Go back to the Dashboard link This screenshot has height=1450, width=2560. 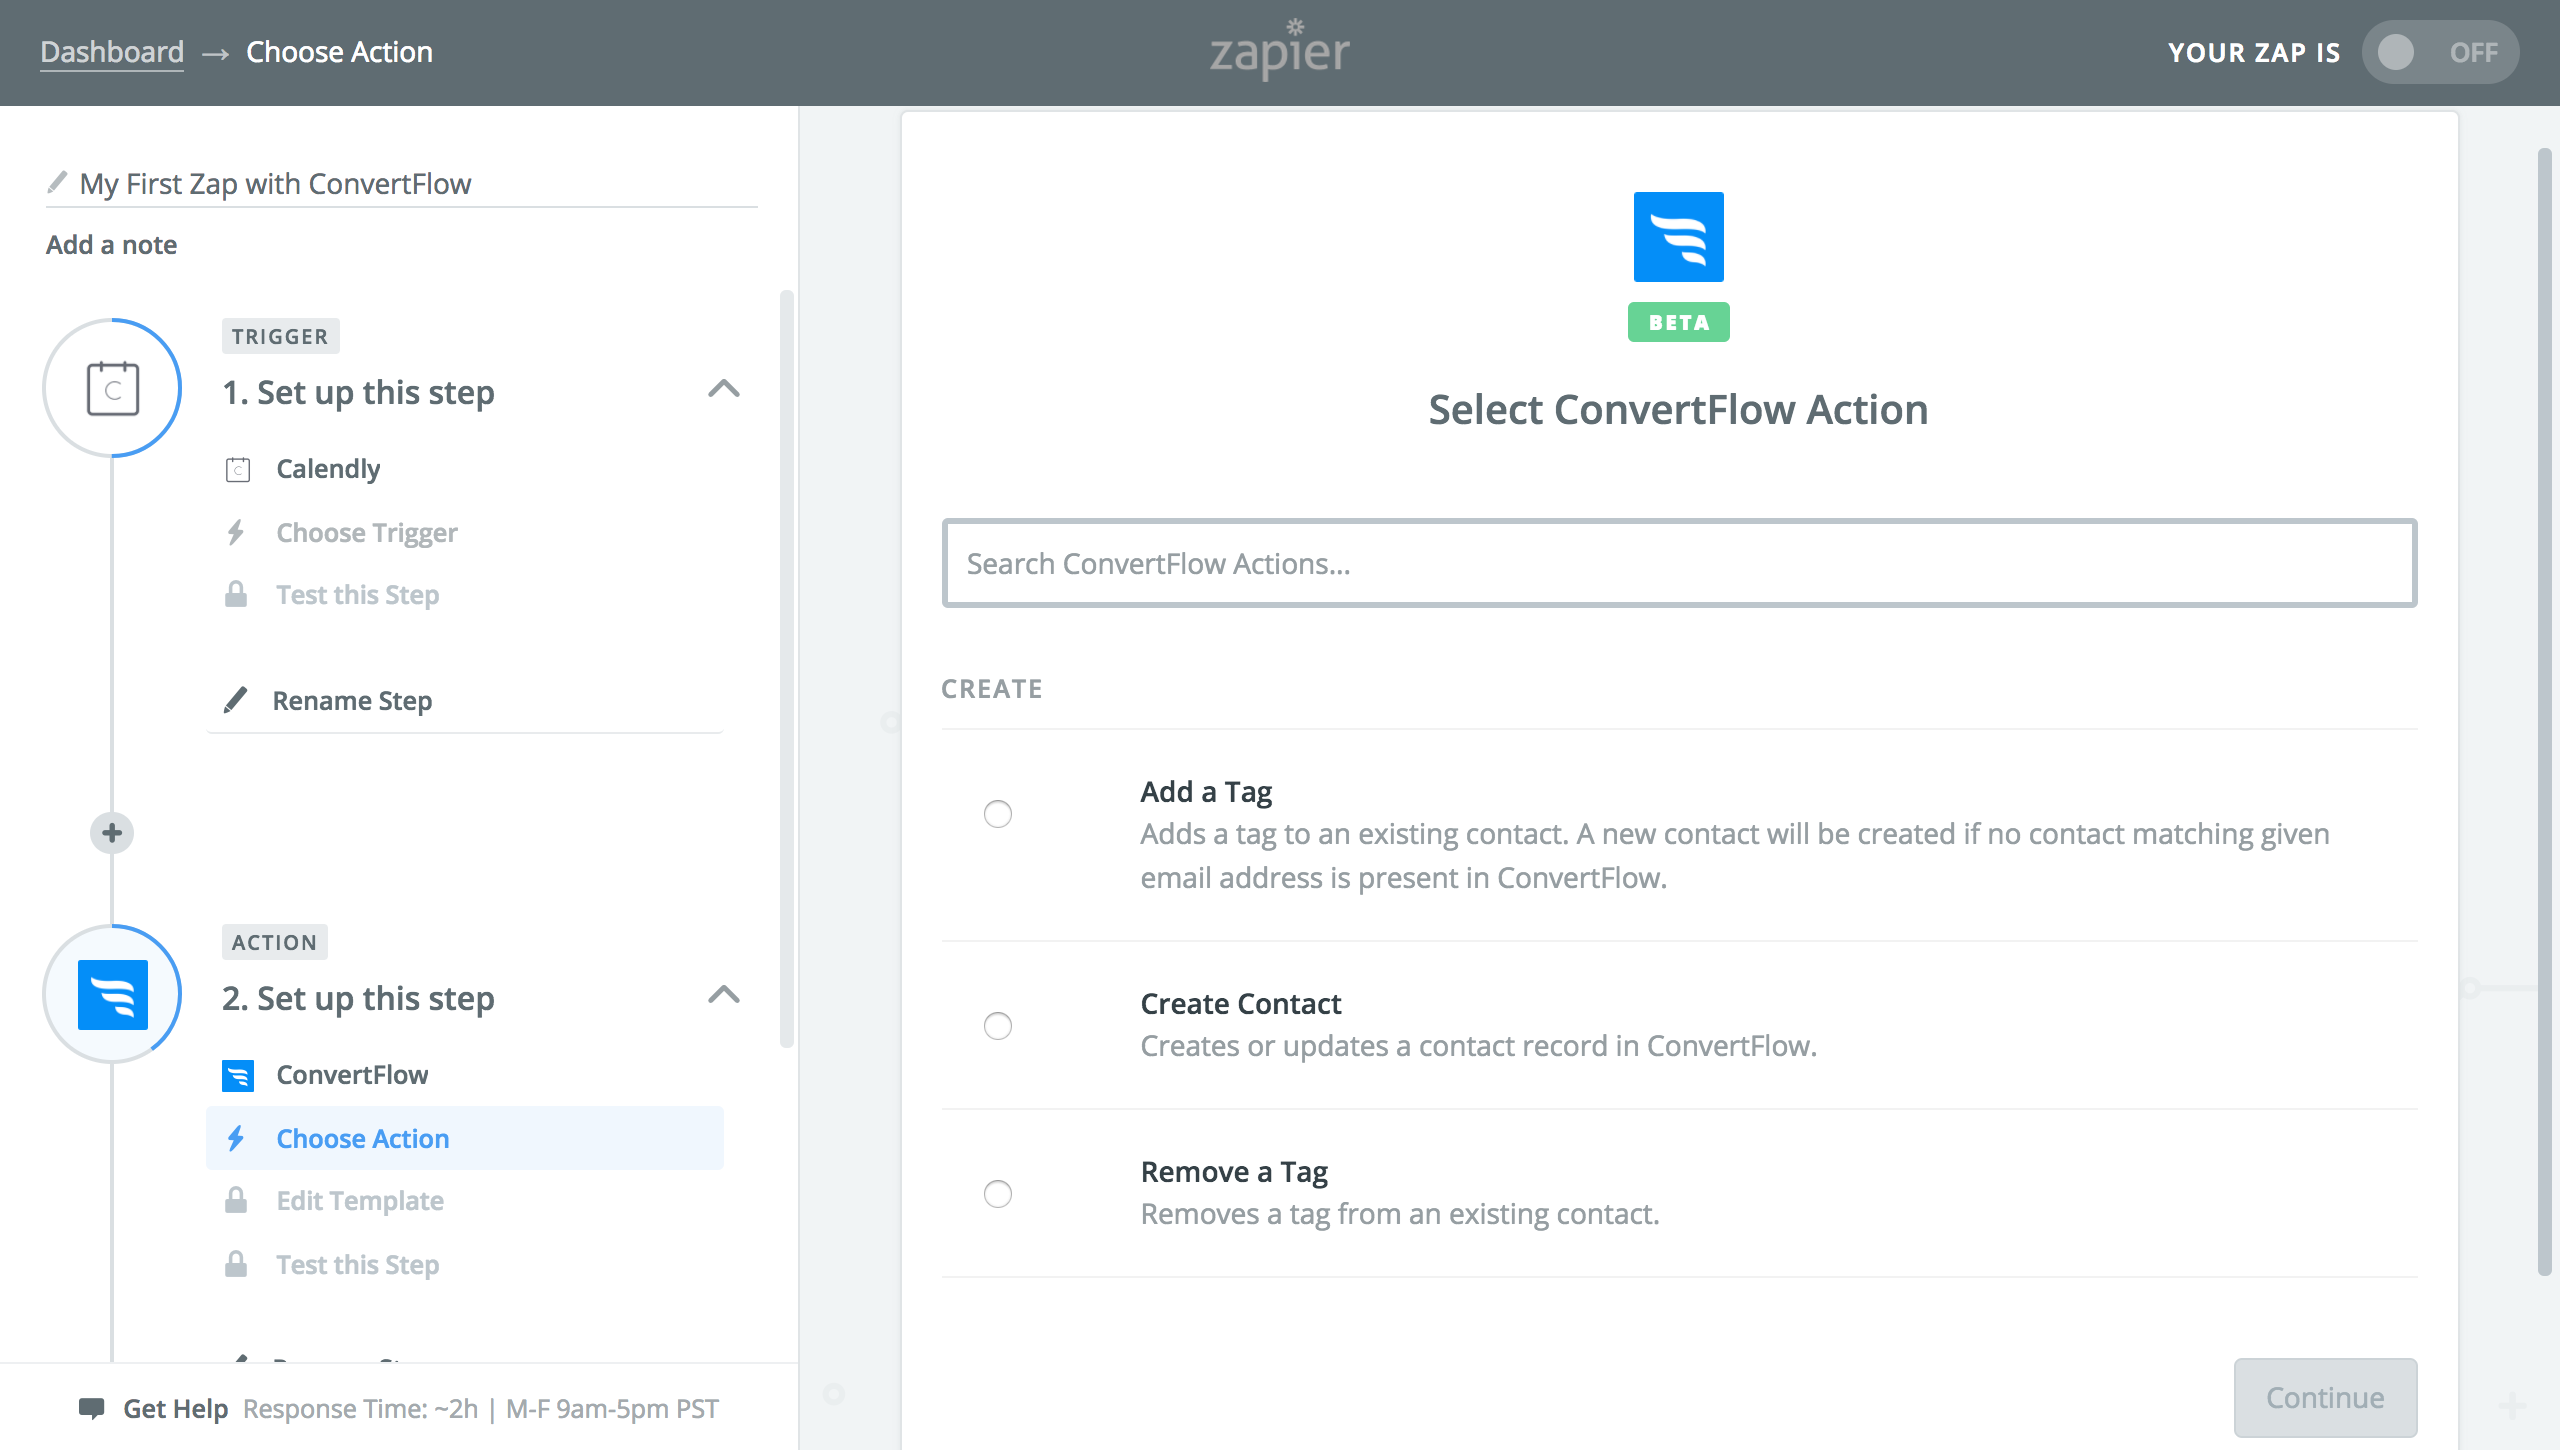click(x=112, y=52)
